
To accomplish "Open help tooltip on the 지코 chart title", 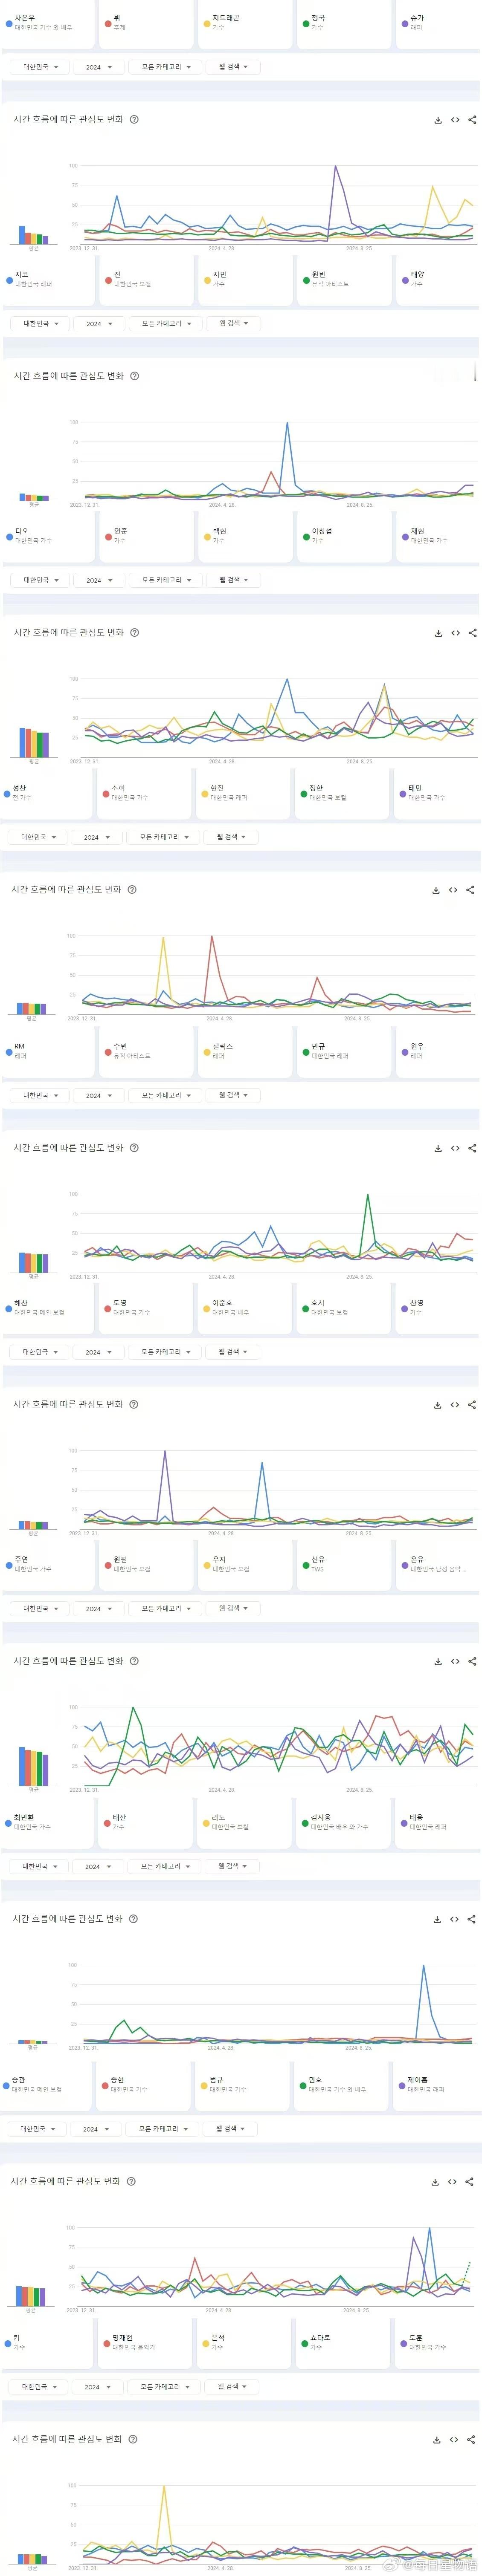I will (135, 376).
